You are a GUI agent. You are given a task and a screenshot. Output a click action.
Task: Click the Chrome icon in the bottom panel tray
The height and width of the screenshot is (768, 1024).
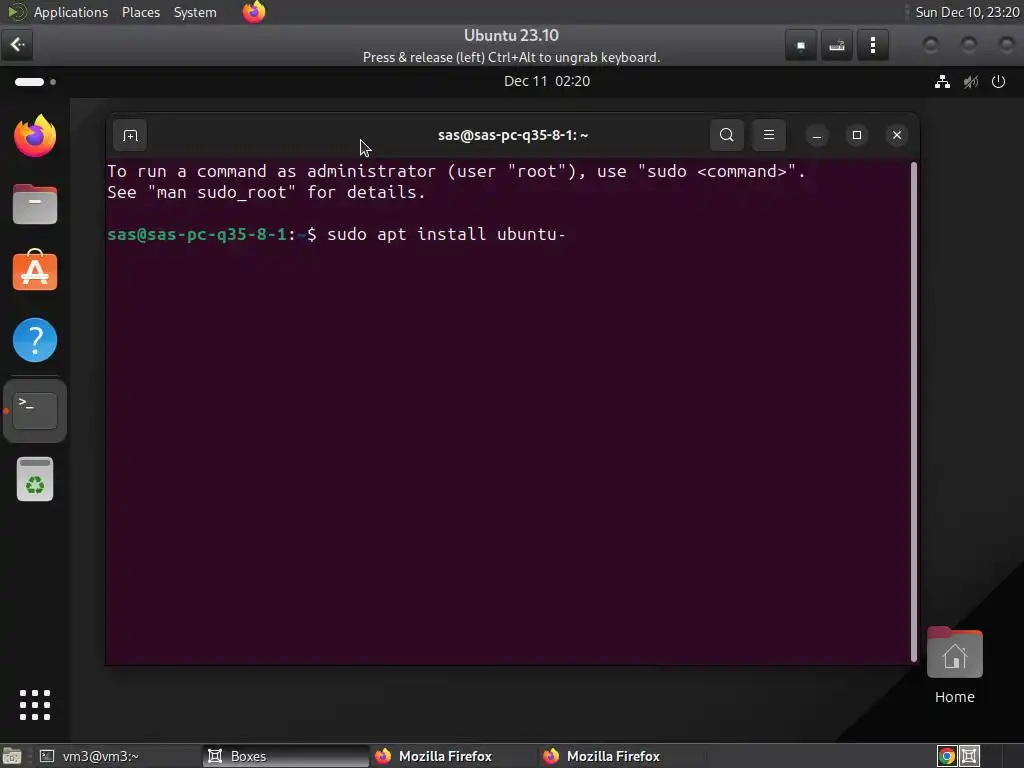(947, 756)
